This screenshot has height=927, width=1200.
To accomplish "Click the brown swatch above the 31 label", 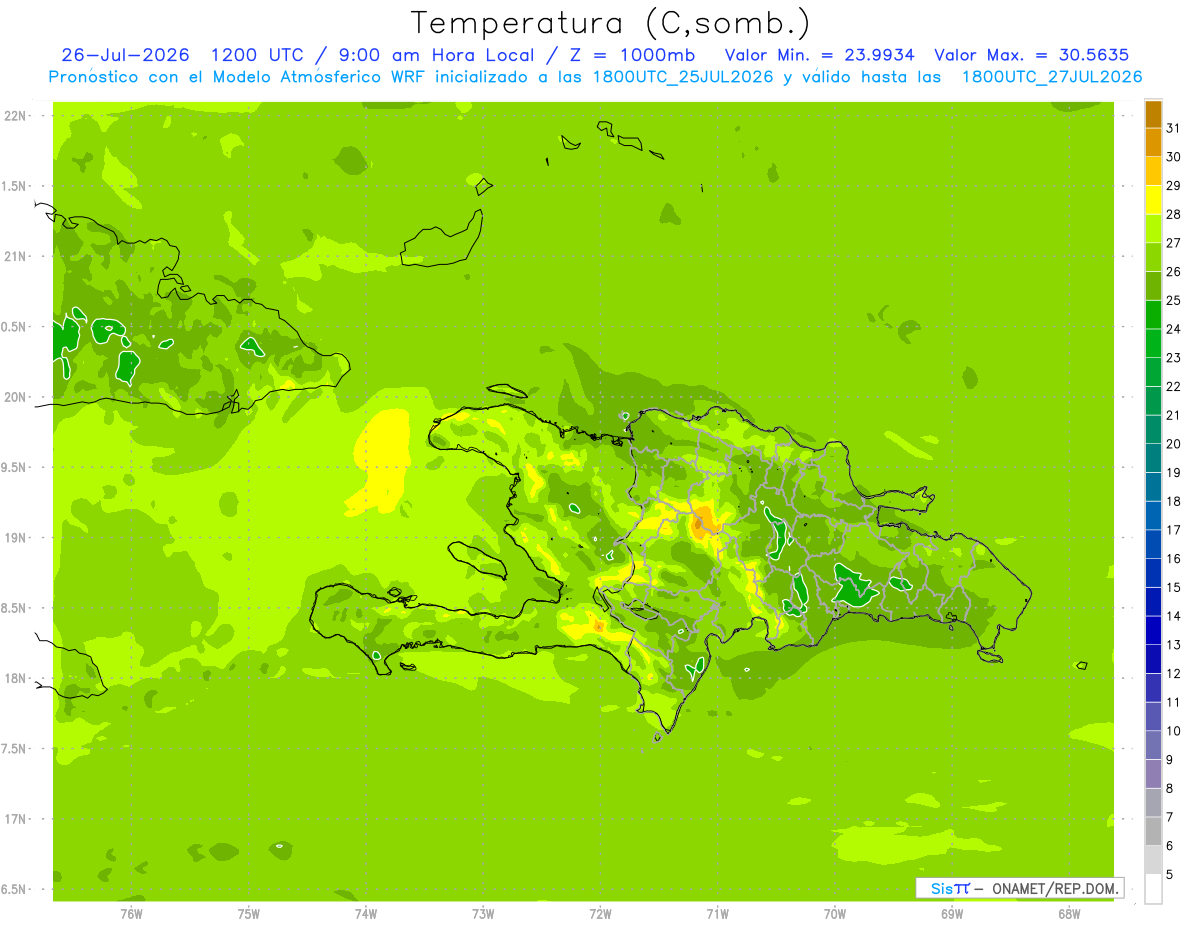I will click(x=1153, y=114).
